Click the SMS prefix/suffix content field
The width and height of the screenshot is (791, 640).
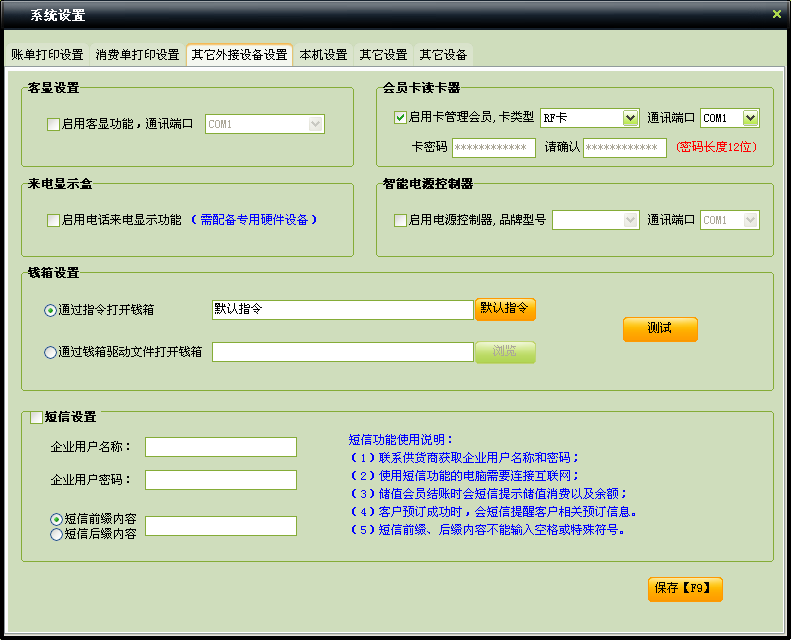point(220,526)
